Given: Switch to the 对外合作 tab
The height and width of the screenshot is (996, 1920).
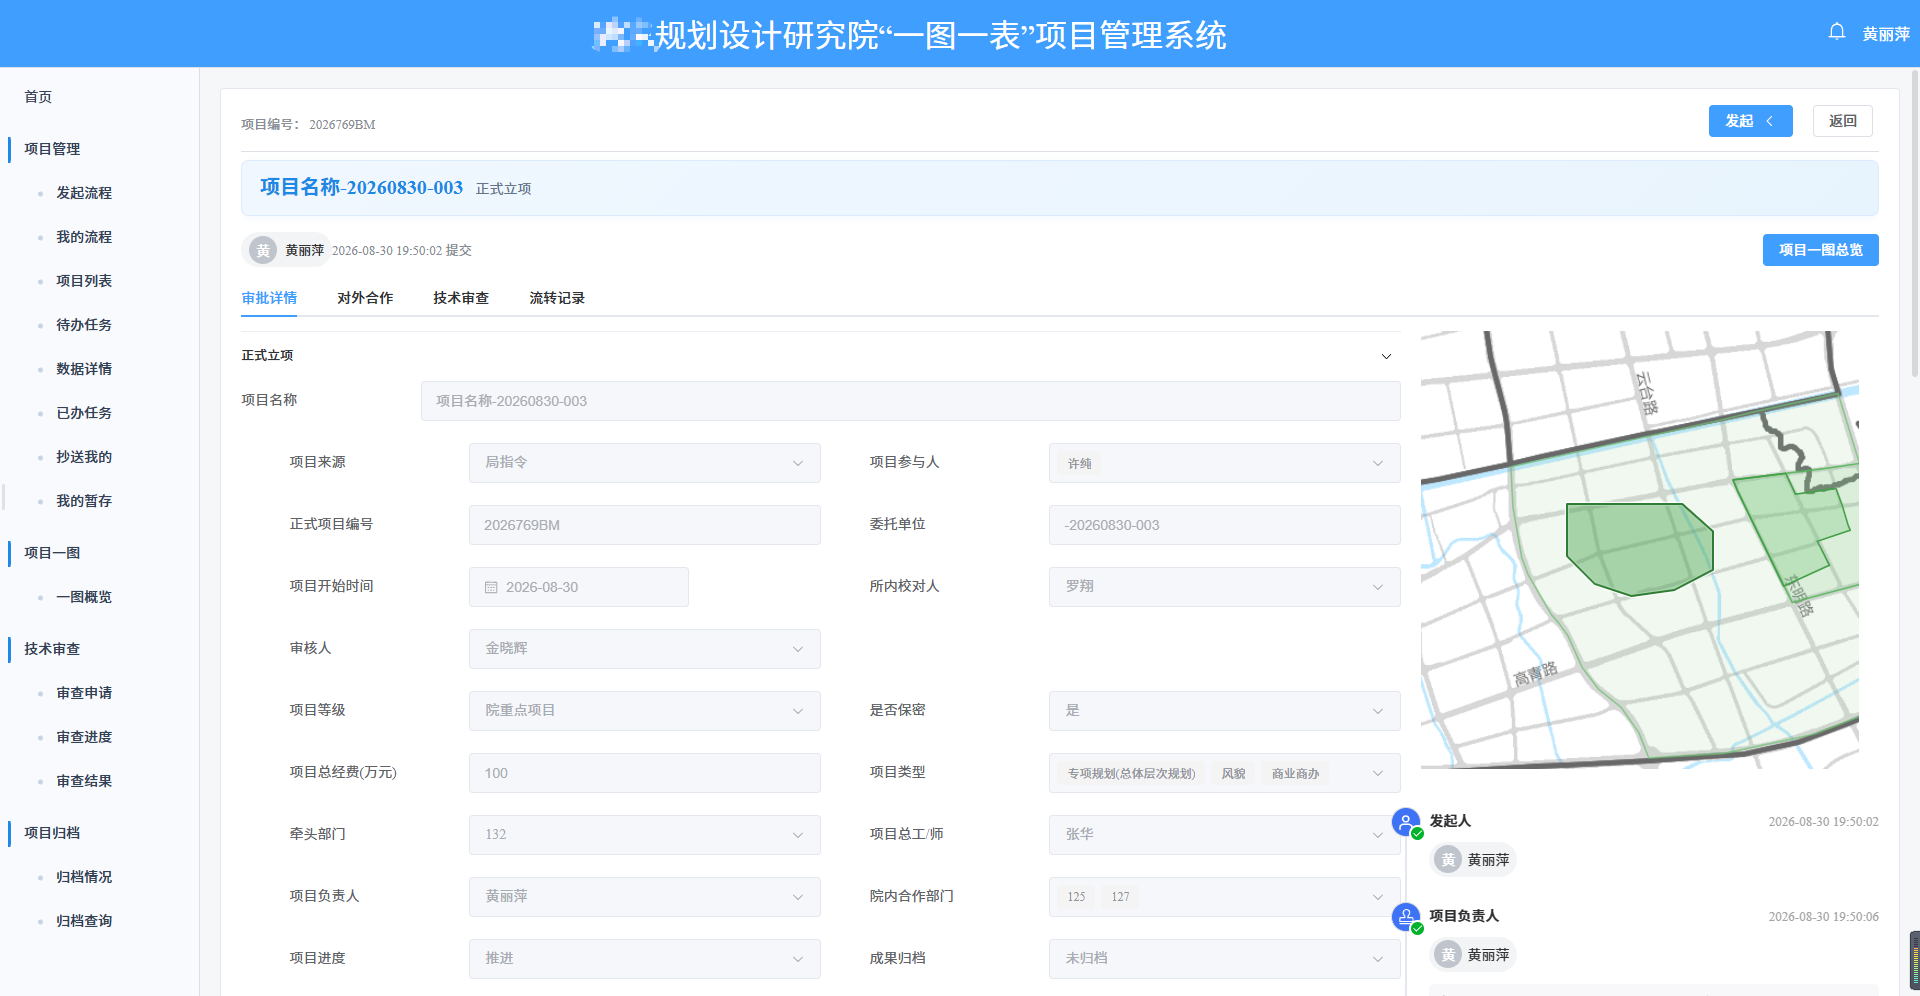Looking at the screenshot, I should click(x=365, y=298).
